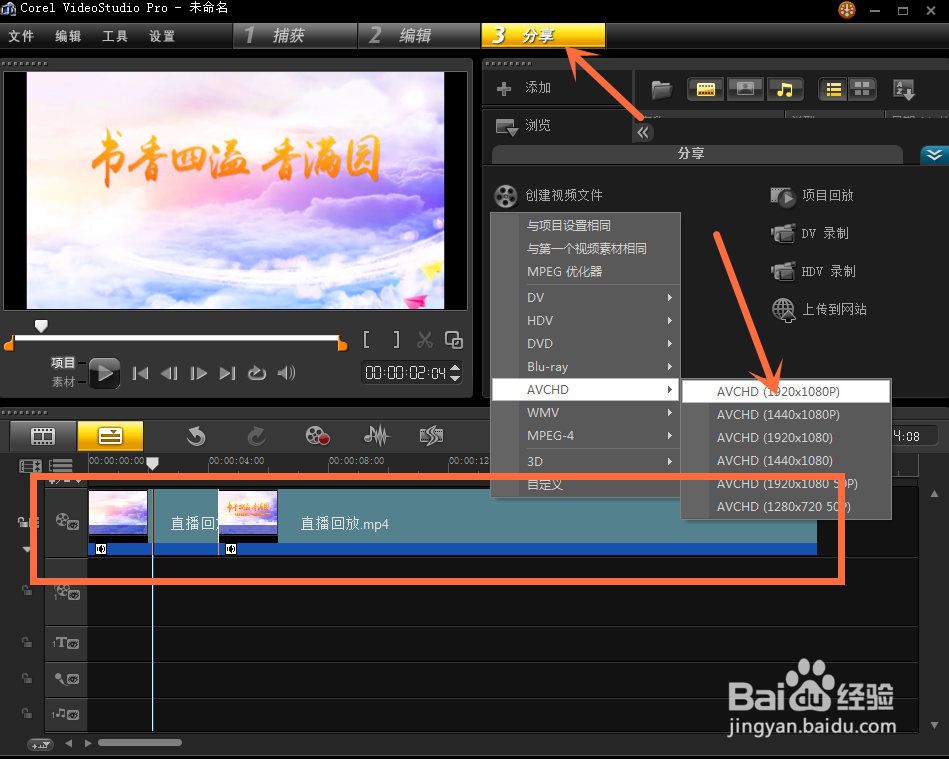The image size is (949, 759).
Task: Open the library folder icon
Action: tap(662, 90)
